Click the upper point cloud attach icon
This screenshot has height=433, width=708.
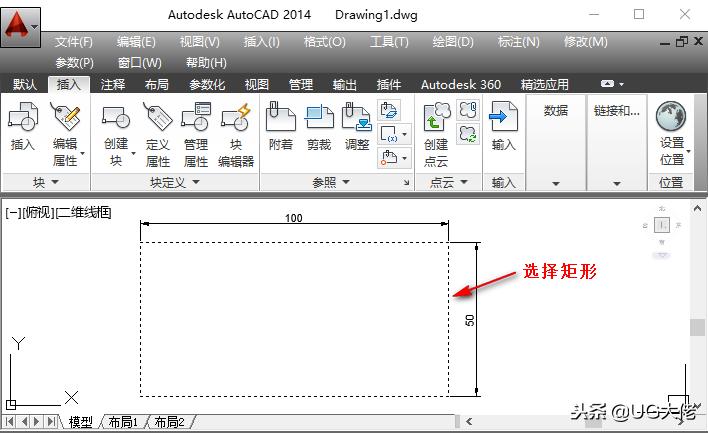(468, 110)
